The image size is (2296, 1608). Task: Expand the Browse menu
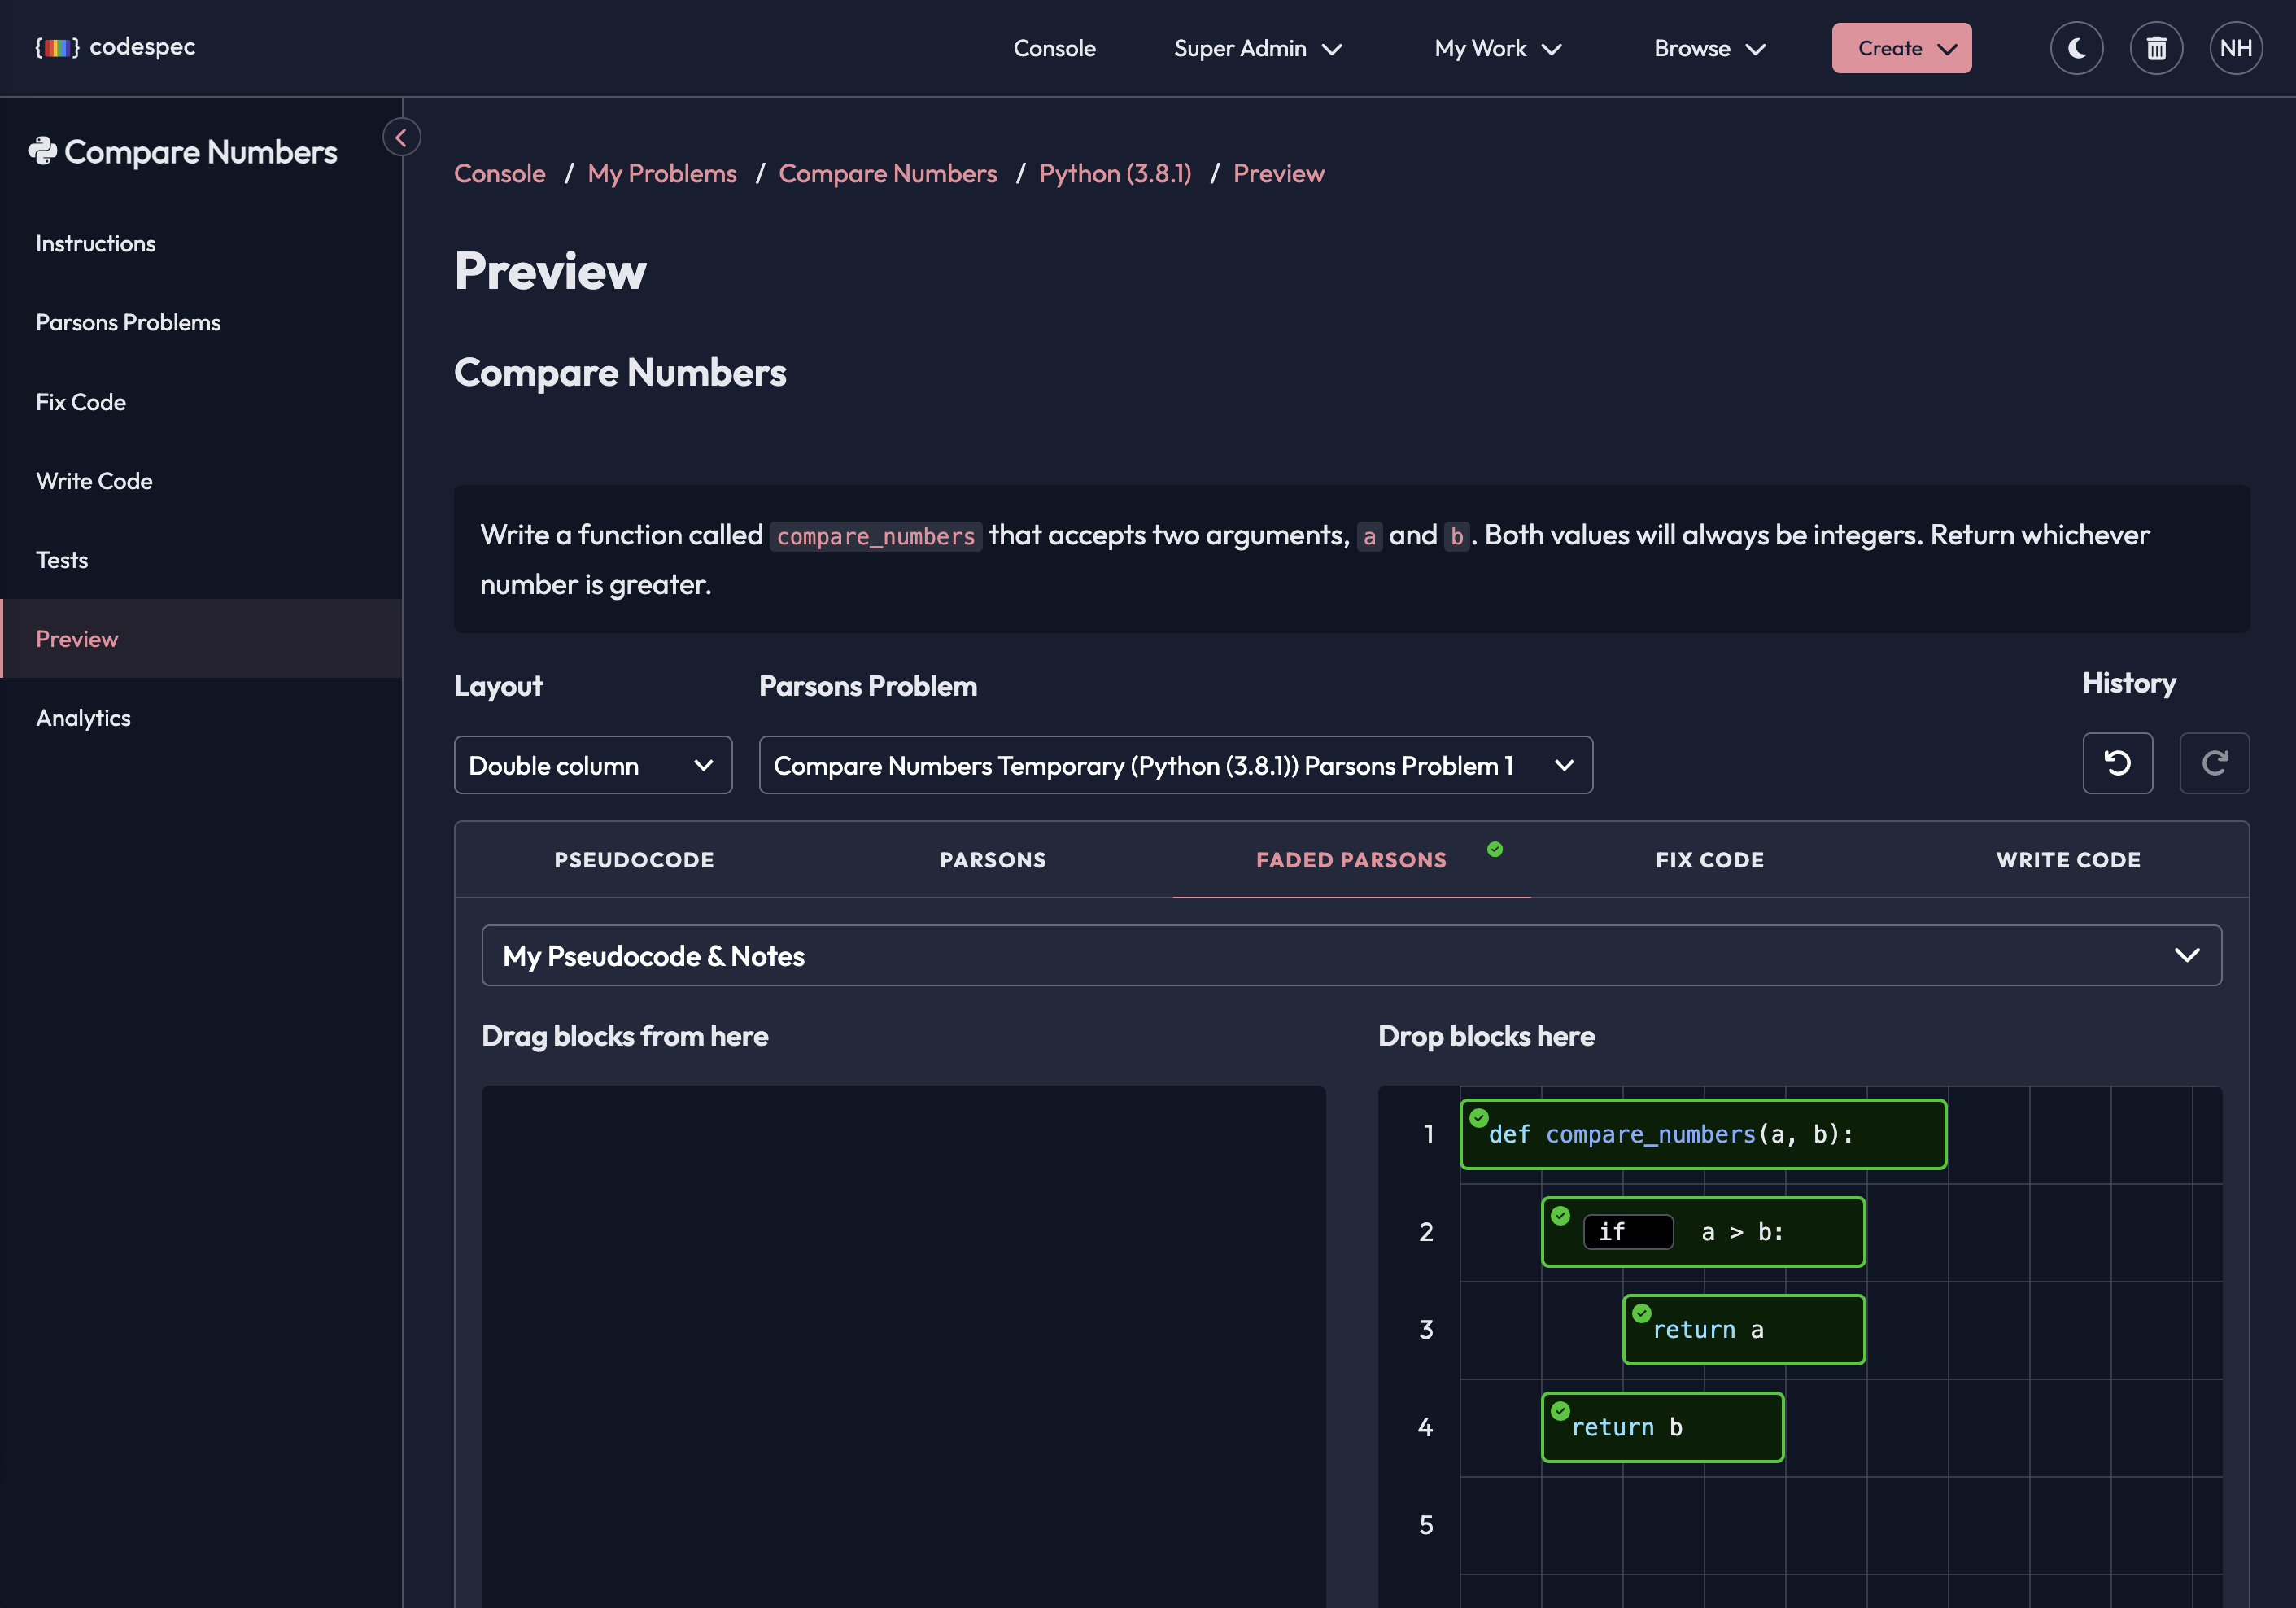[1709, 48]
